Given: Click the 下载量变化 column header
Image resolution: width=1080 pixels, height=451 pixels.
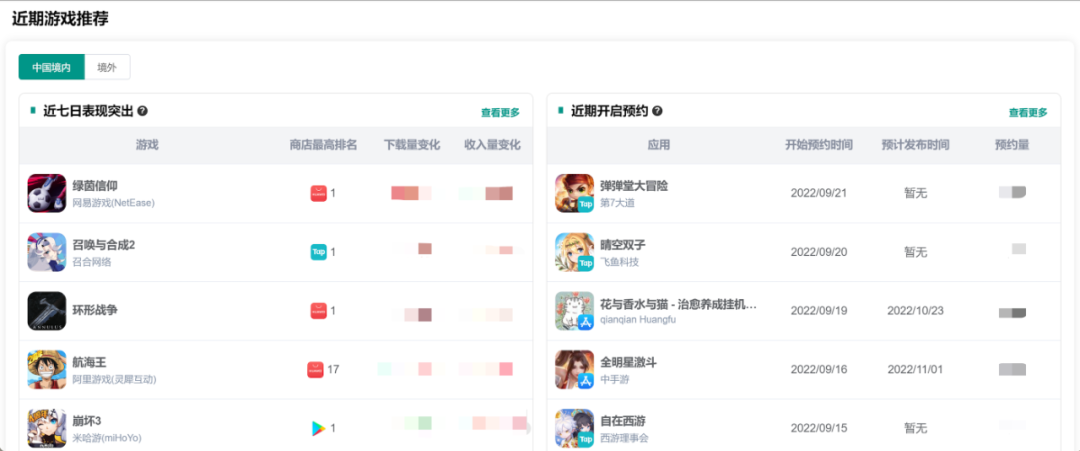Looking at the screenshot, I should pos(412,145).
